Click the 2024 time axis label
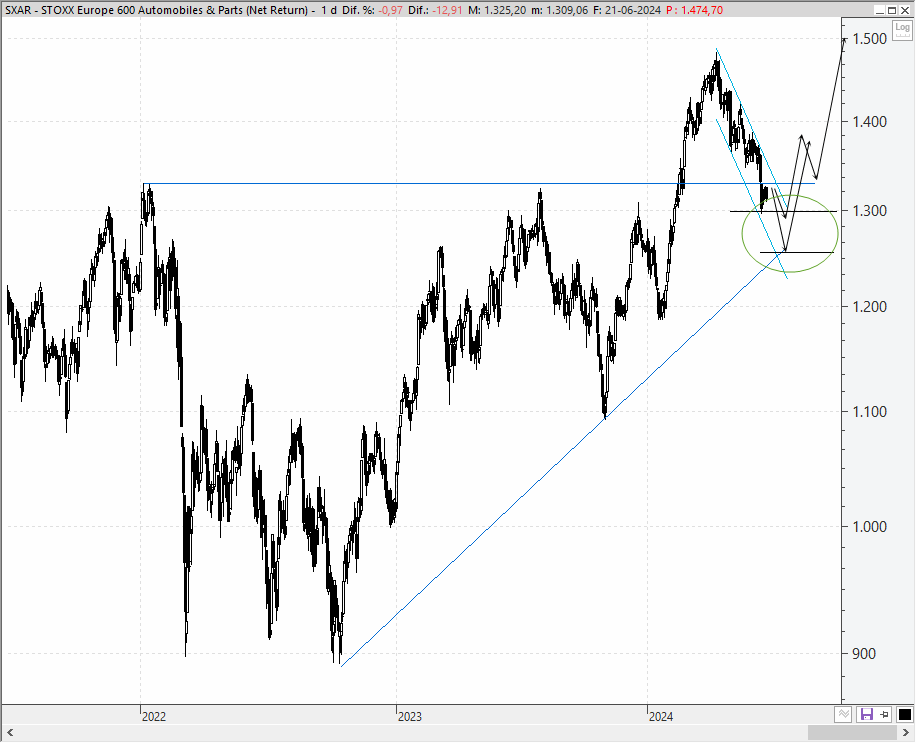The width and height of the screenshot is (916, 743). 661,716
